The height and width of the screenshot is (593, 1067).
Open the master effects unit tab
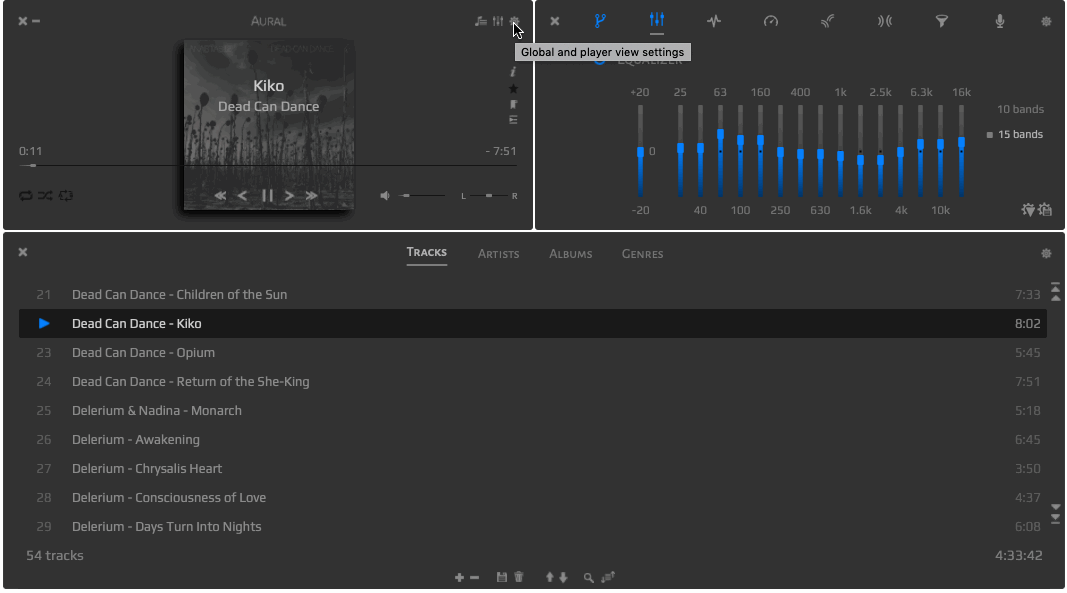click(x=600, y=21)
